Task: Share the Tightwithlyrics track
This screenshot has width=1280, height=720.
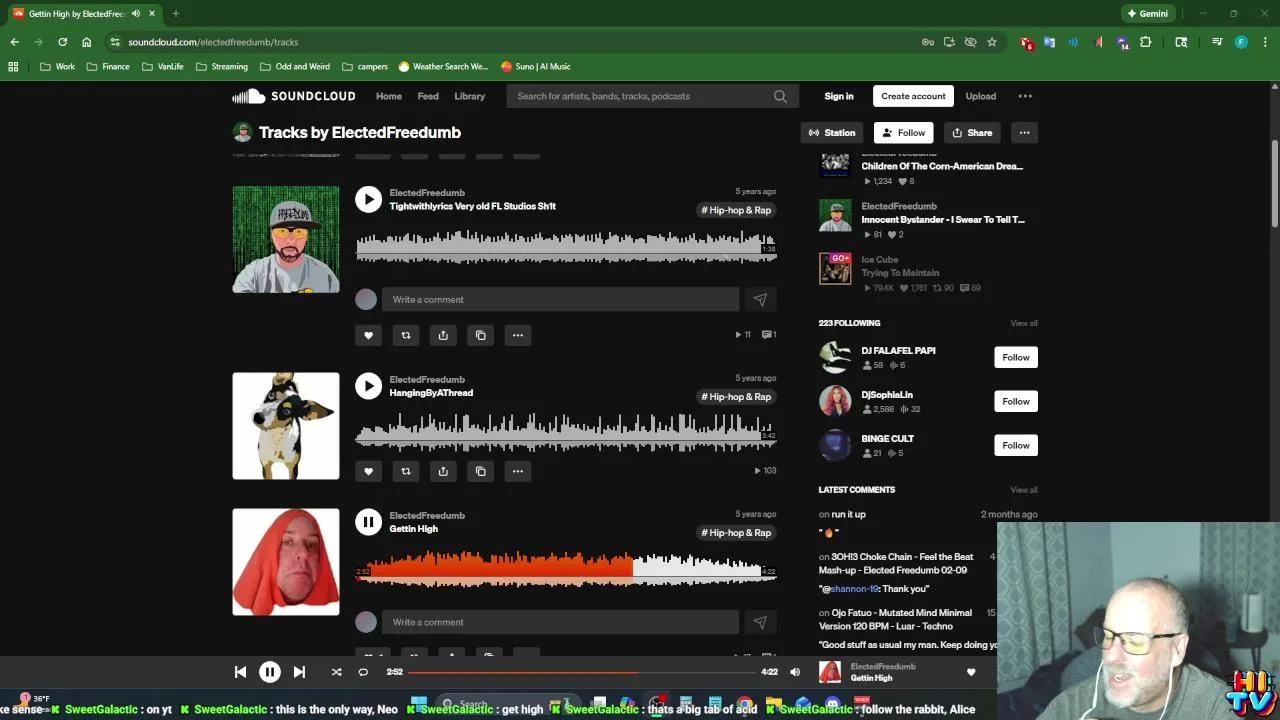Action: click(x=443, y=335)
